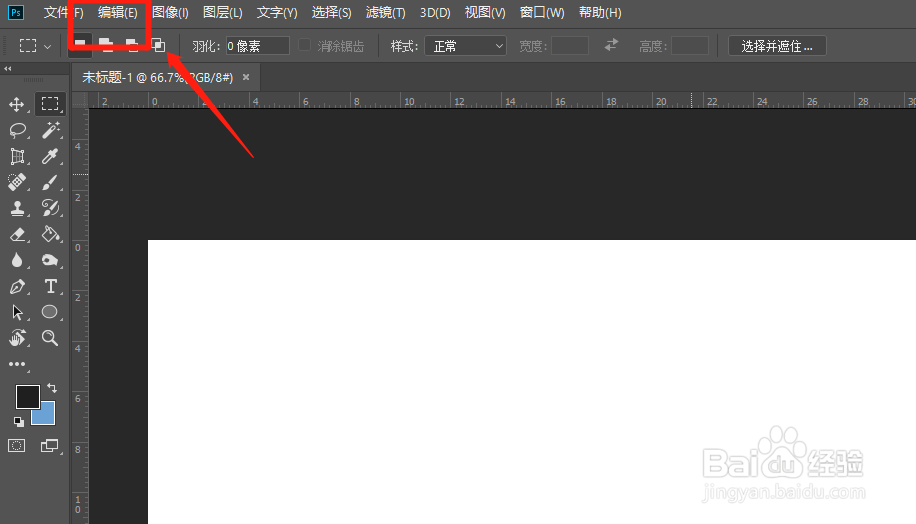Image resolution: width=916 pixels, height=524 pixels.
Task: Choose Intersect with Selection mode
Action: 158,46
